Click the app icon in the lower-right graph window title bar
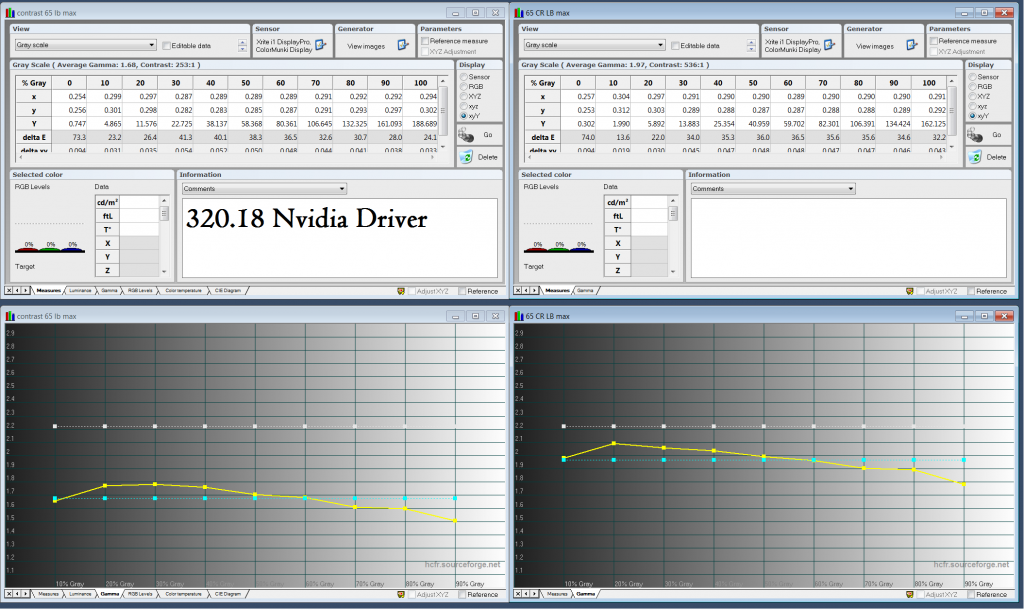The image size is (1024, 610). click(x=519, y=316)
